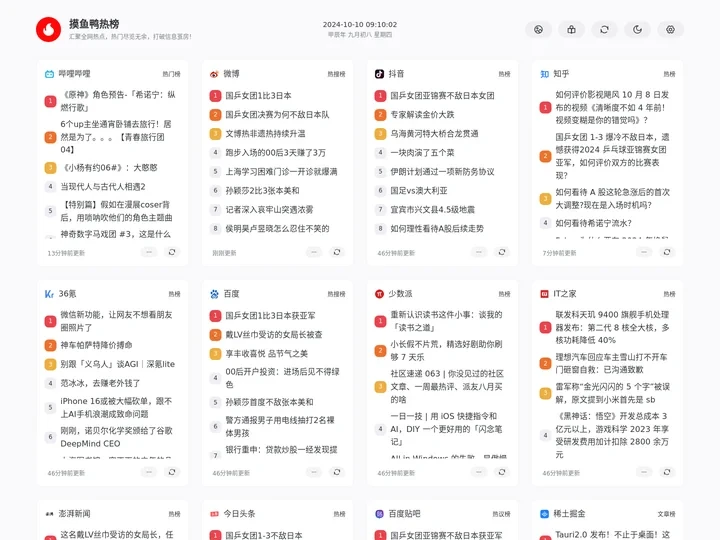The width and height of the screenshot is (720, 540).
Task: Open more options on IT之家 card
Action: point(644,472)
